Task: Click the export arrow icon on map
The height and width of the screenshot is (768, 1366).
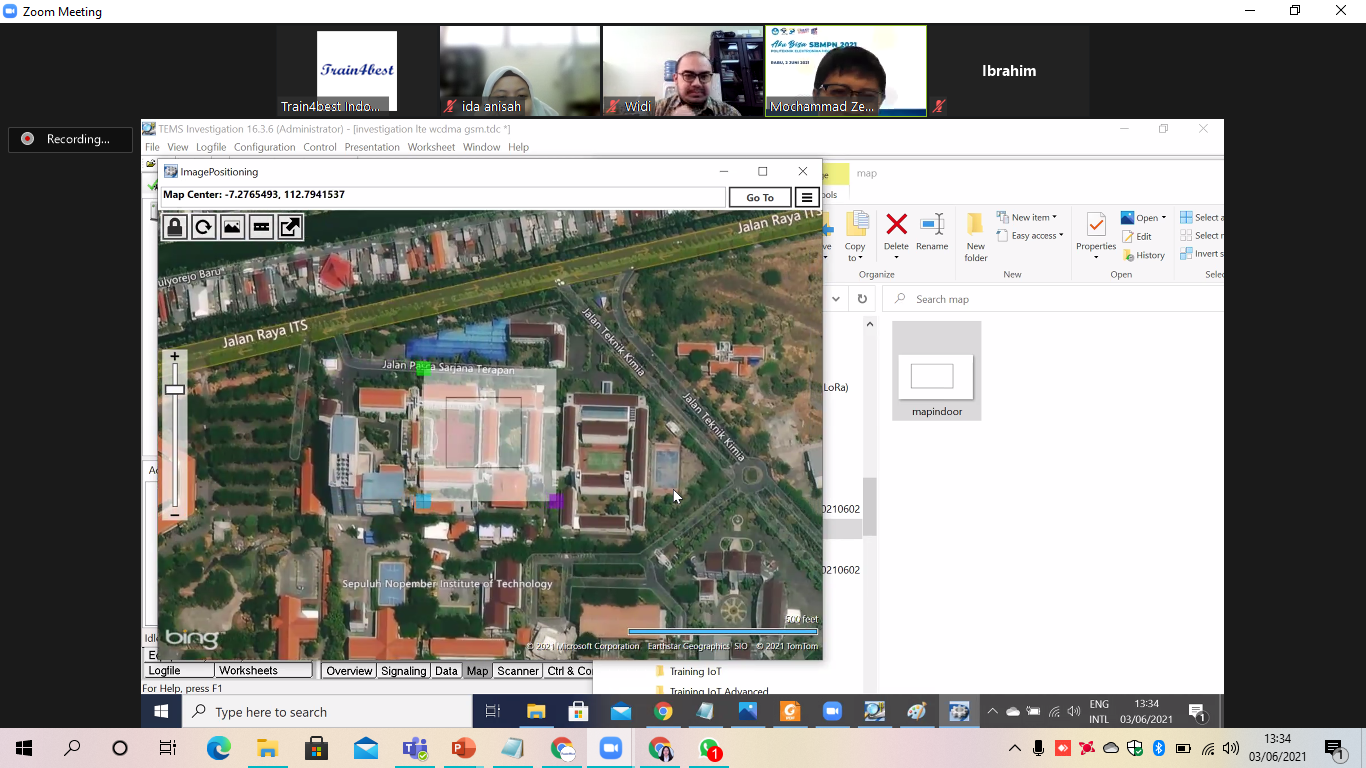Action: click(289, 227)
